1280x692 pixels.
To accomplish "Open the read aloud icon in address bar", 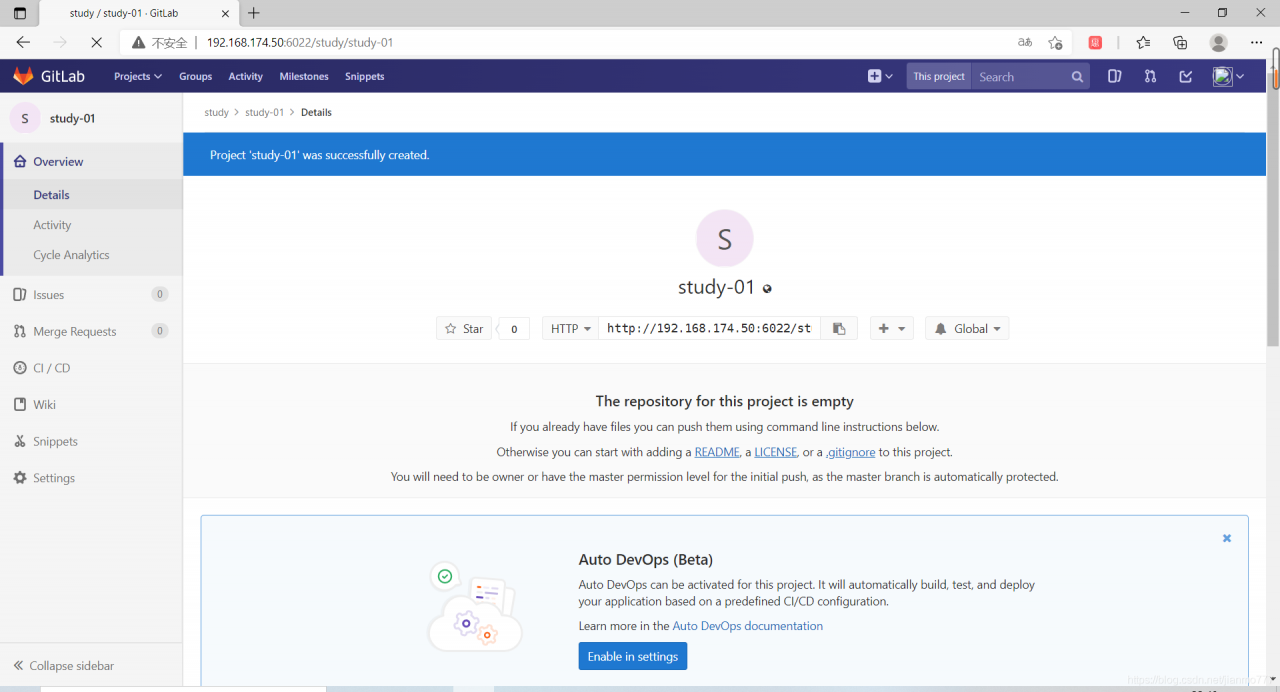I will 1025,42.
